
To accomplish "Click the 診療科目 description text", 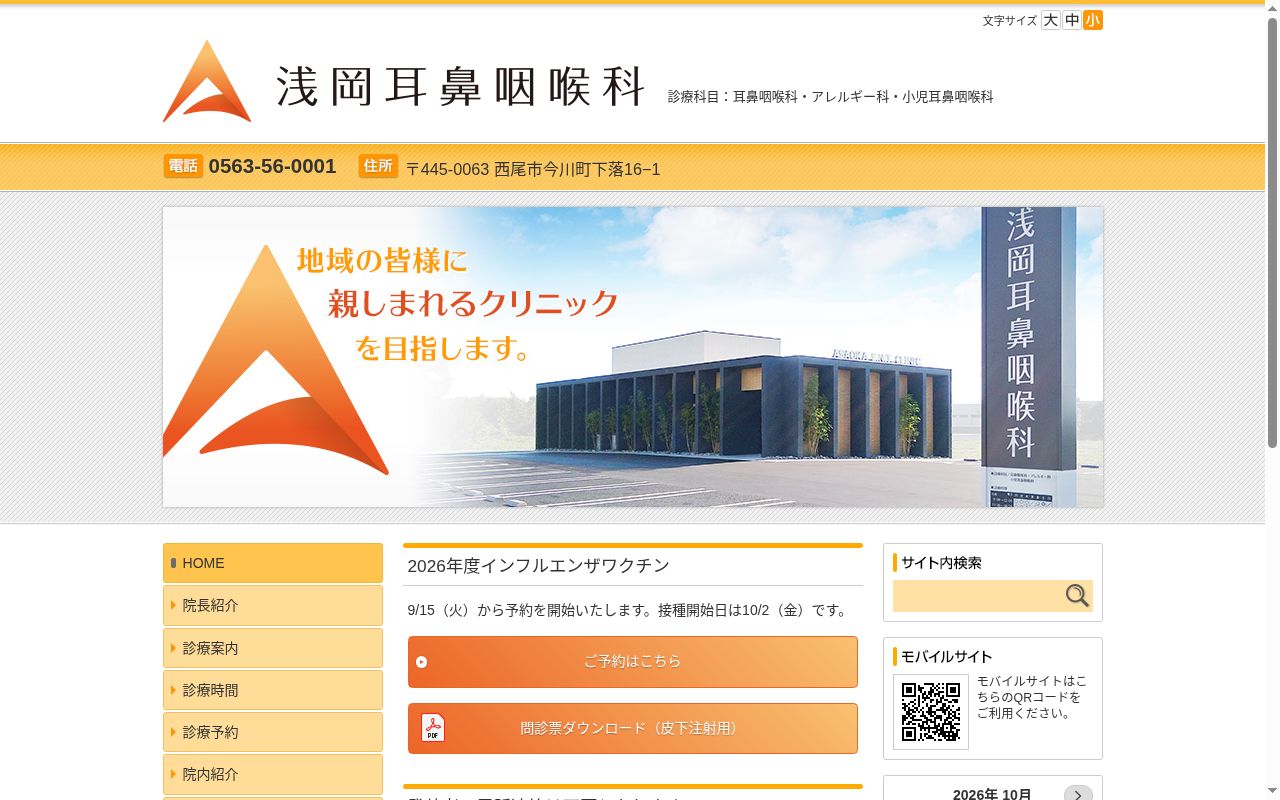I will coord(831,97).
